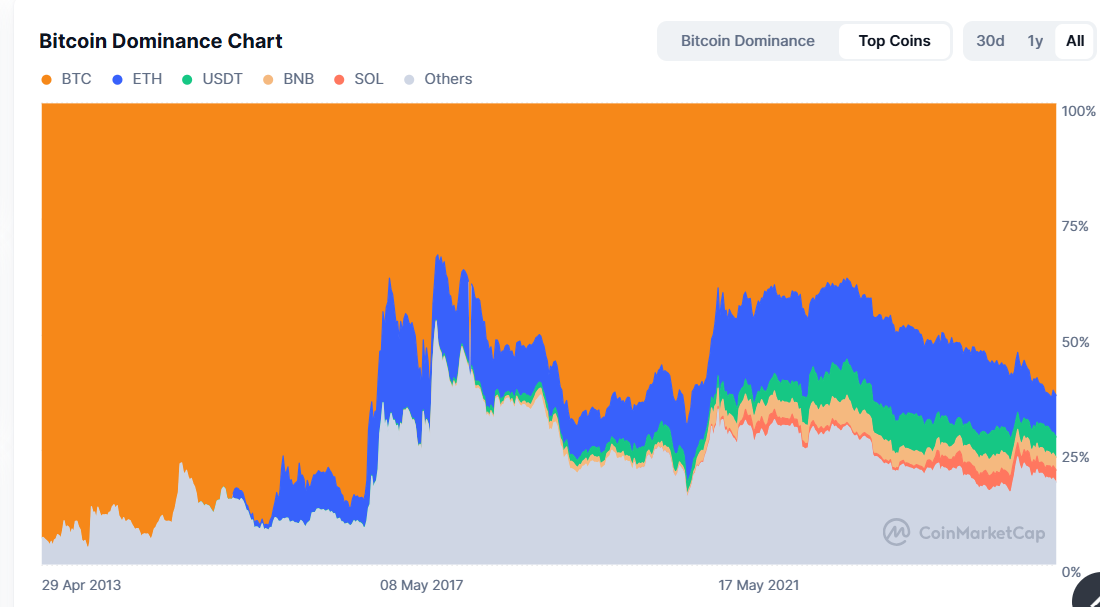Image resolution: width=1100 pixels, height=607 pixels.
Task: Click the BNB legend color dot
Action: (268, 79)
